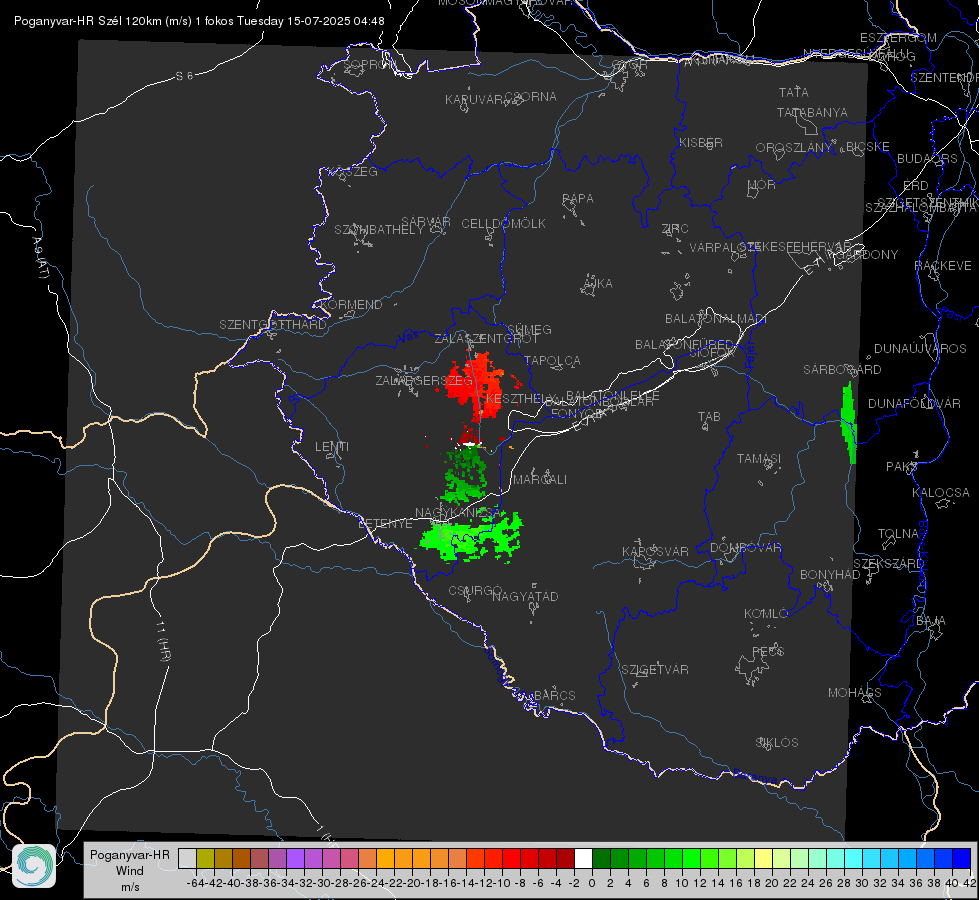
Task: Click the SÁRBOGÁRD town label
Action: click(842, 370)
